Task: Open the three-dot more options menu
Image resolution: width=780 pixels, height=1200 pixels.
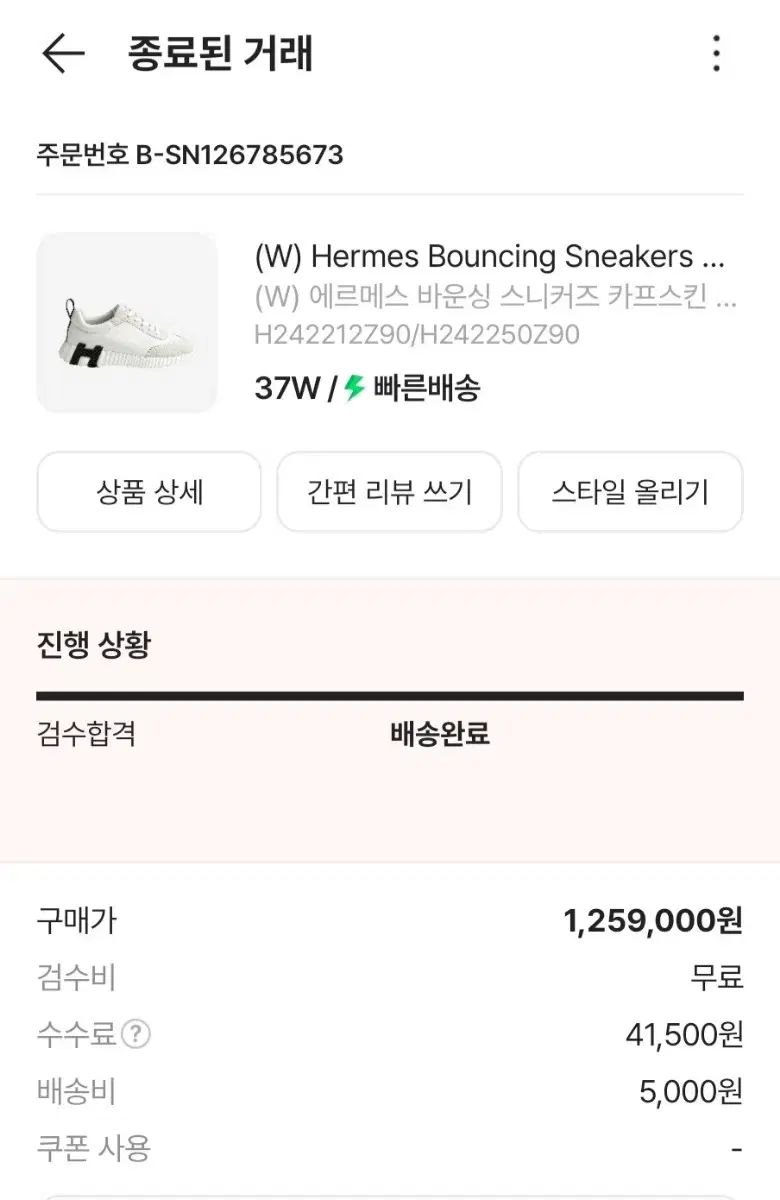Action: [x=716, y=54]
